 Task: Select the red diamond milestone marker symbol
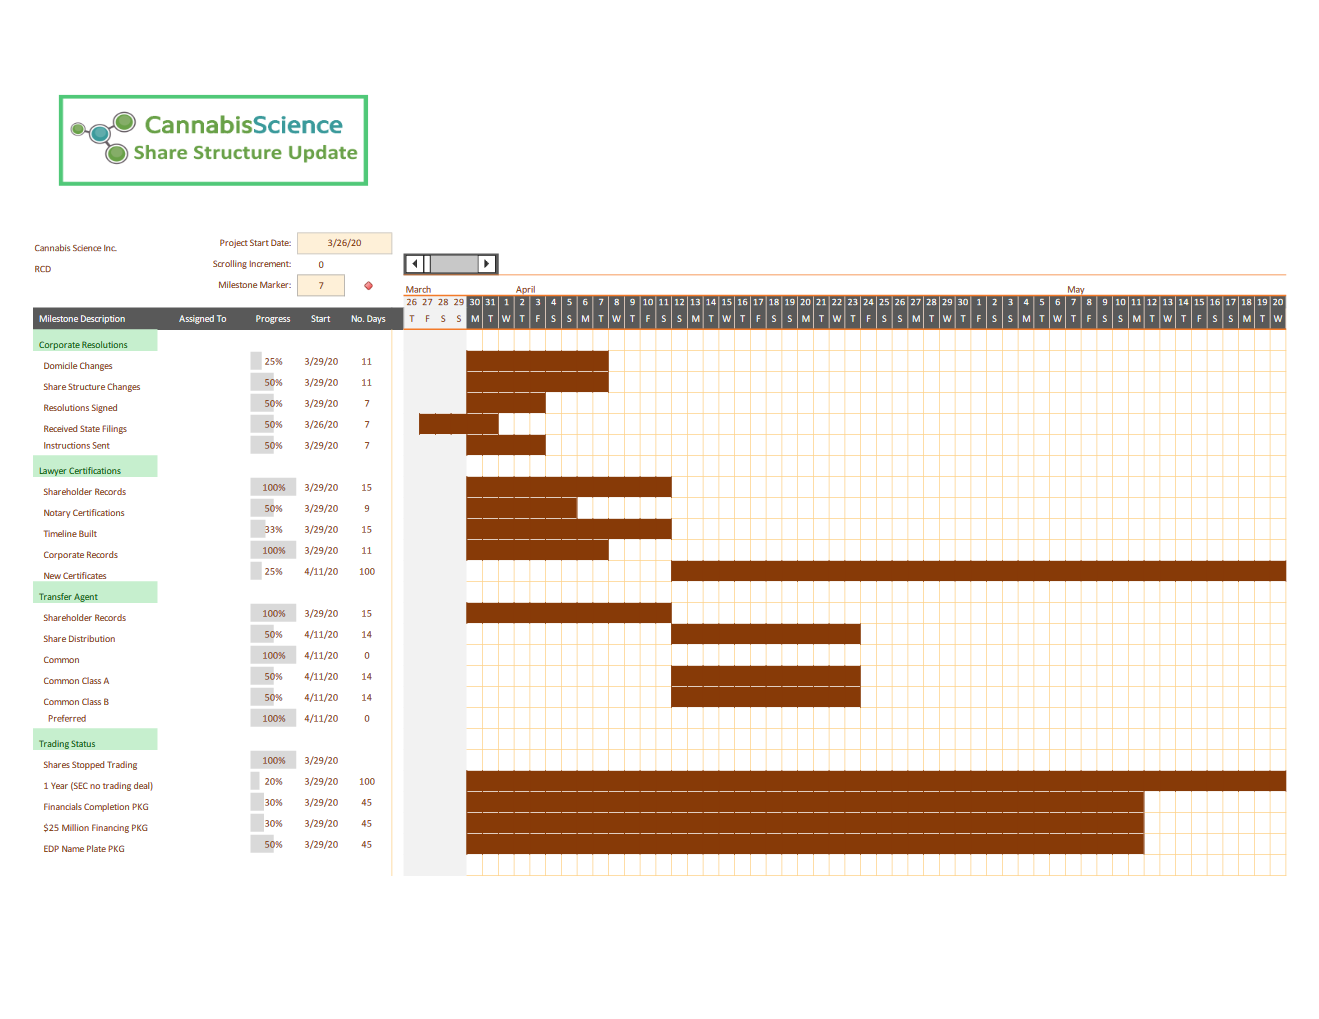click(367, 284)
